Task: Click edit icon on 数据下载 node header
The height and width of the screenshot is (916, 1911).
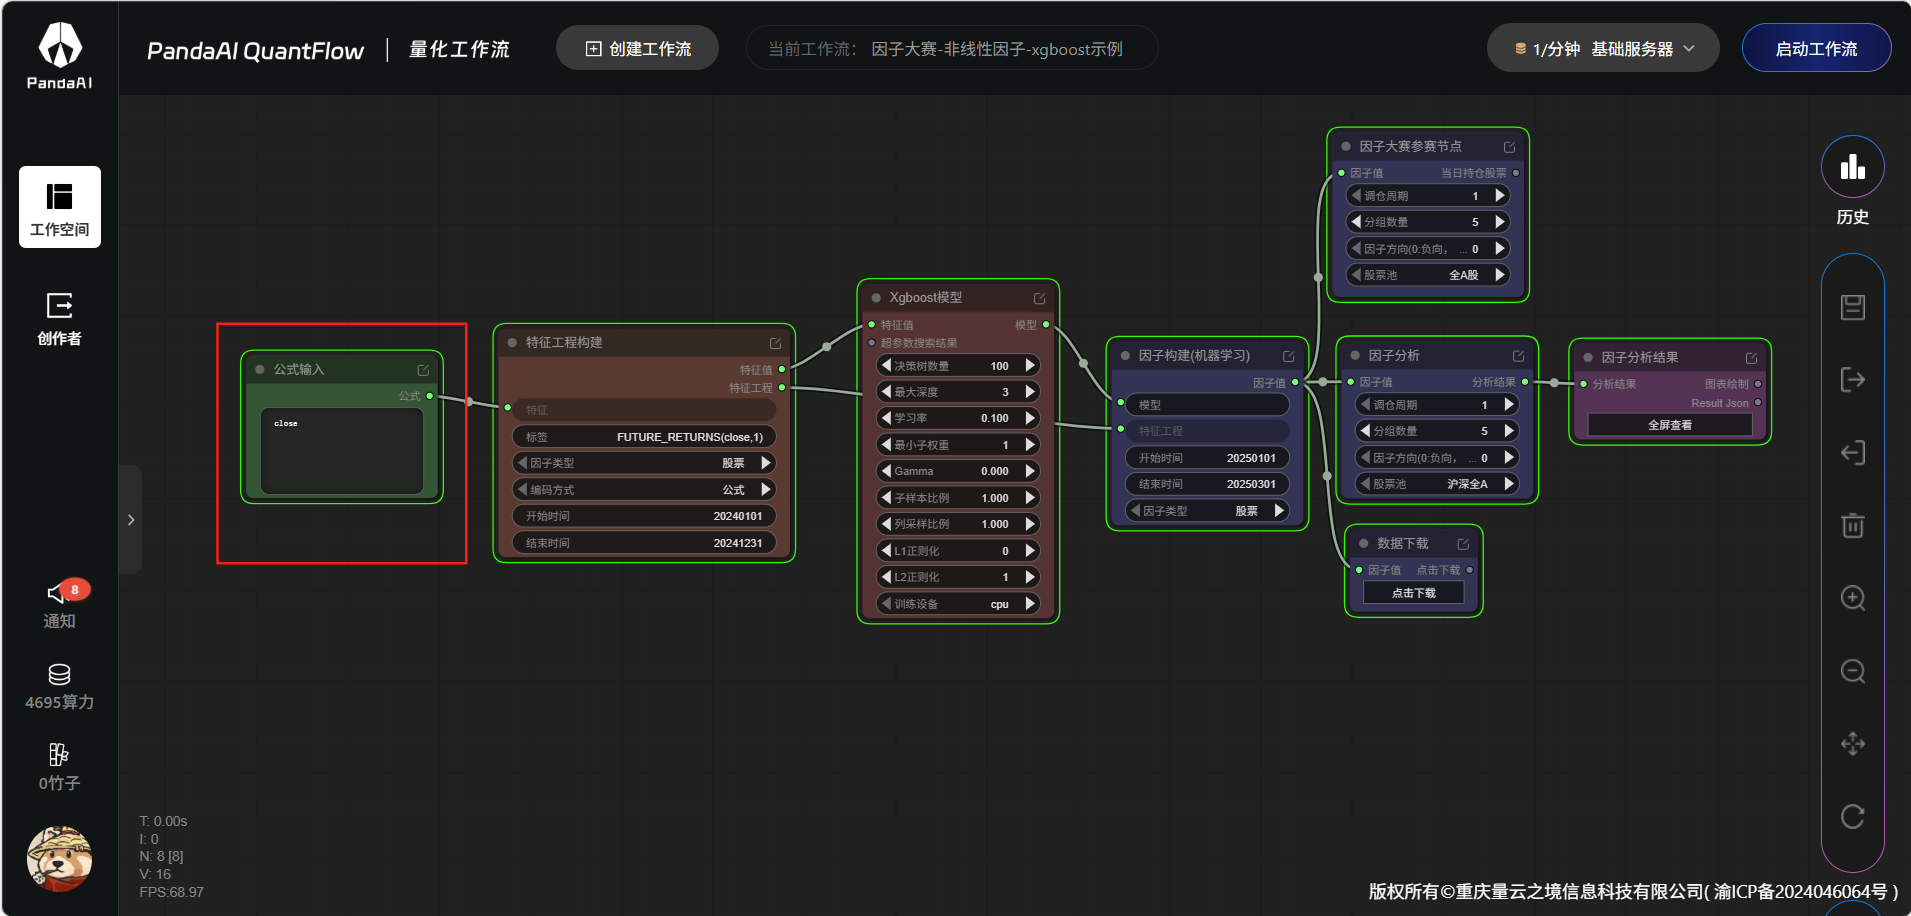Action: [x=1463, y=544]
